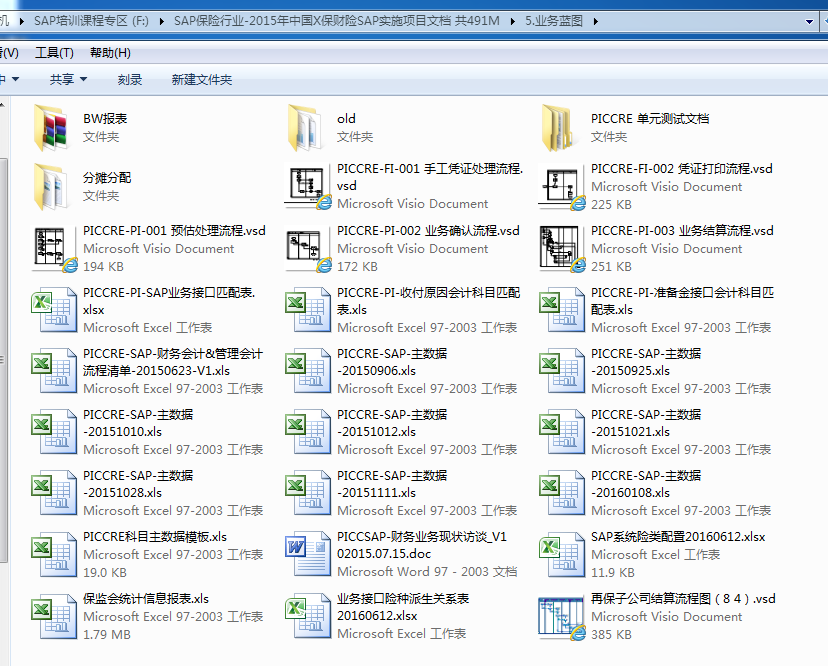This screenshot has height=666, width=828.
Task: Go to SAP培训课程专区 (F:) breadcrumb
Action: [91, 21]
